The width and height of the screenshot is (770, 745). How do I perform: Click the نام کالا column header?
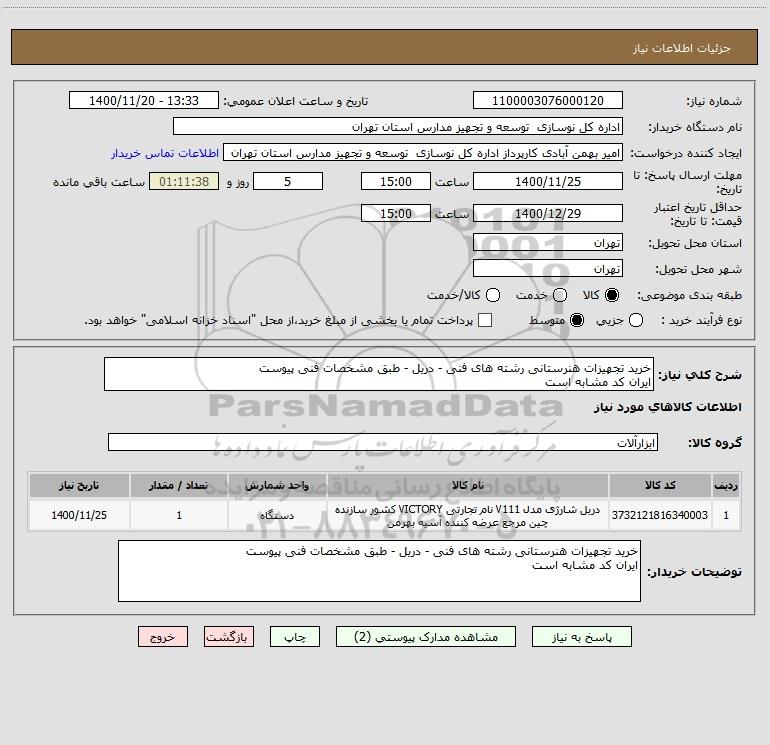pos(468,485)
